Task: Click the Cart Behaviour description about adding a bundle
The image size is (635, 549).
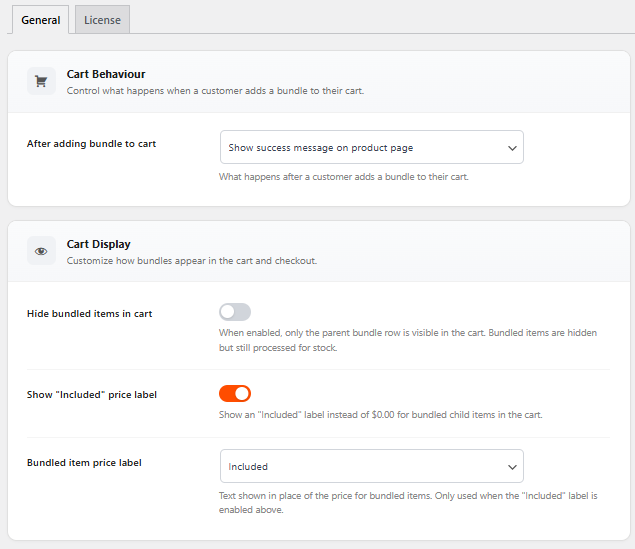Action: click(215, 91)
